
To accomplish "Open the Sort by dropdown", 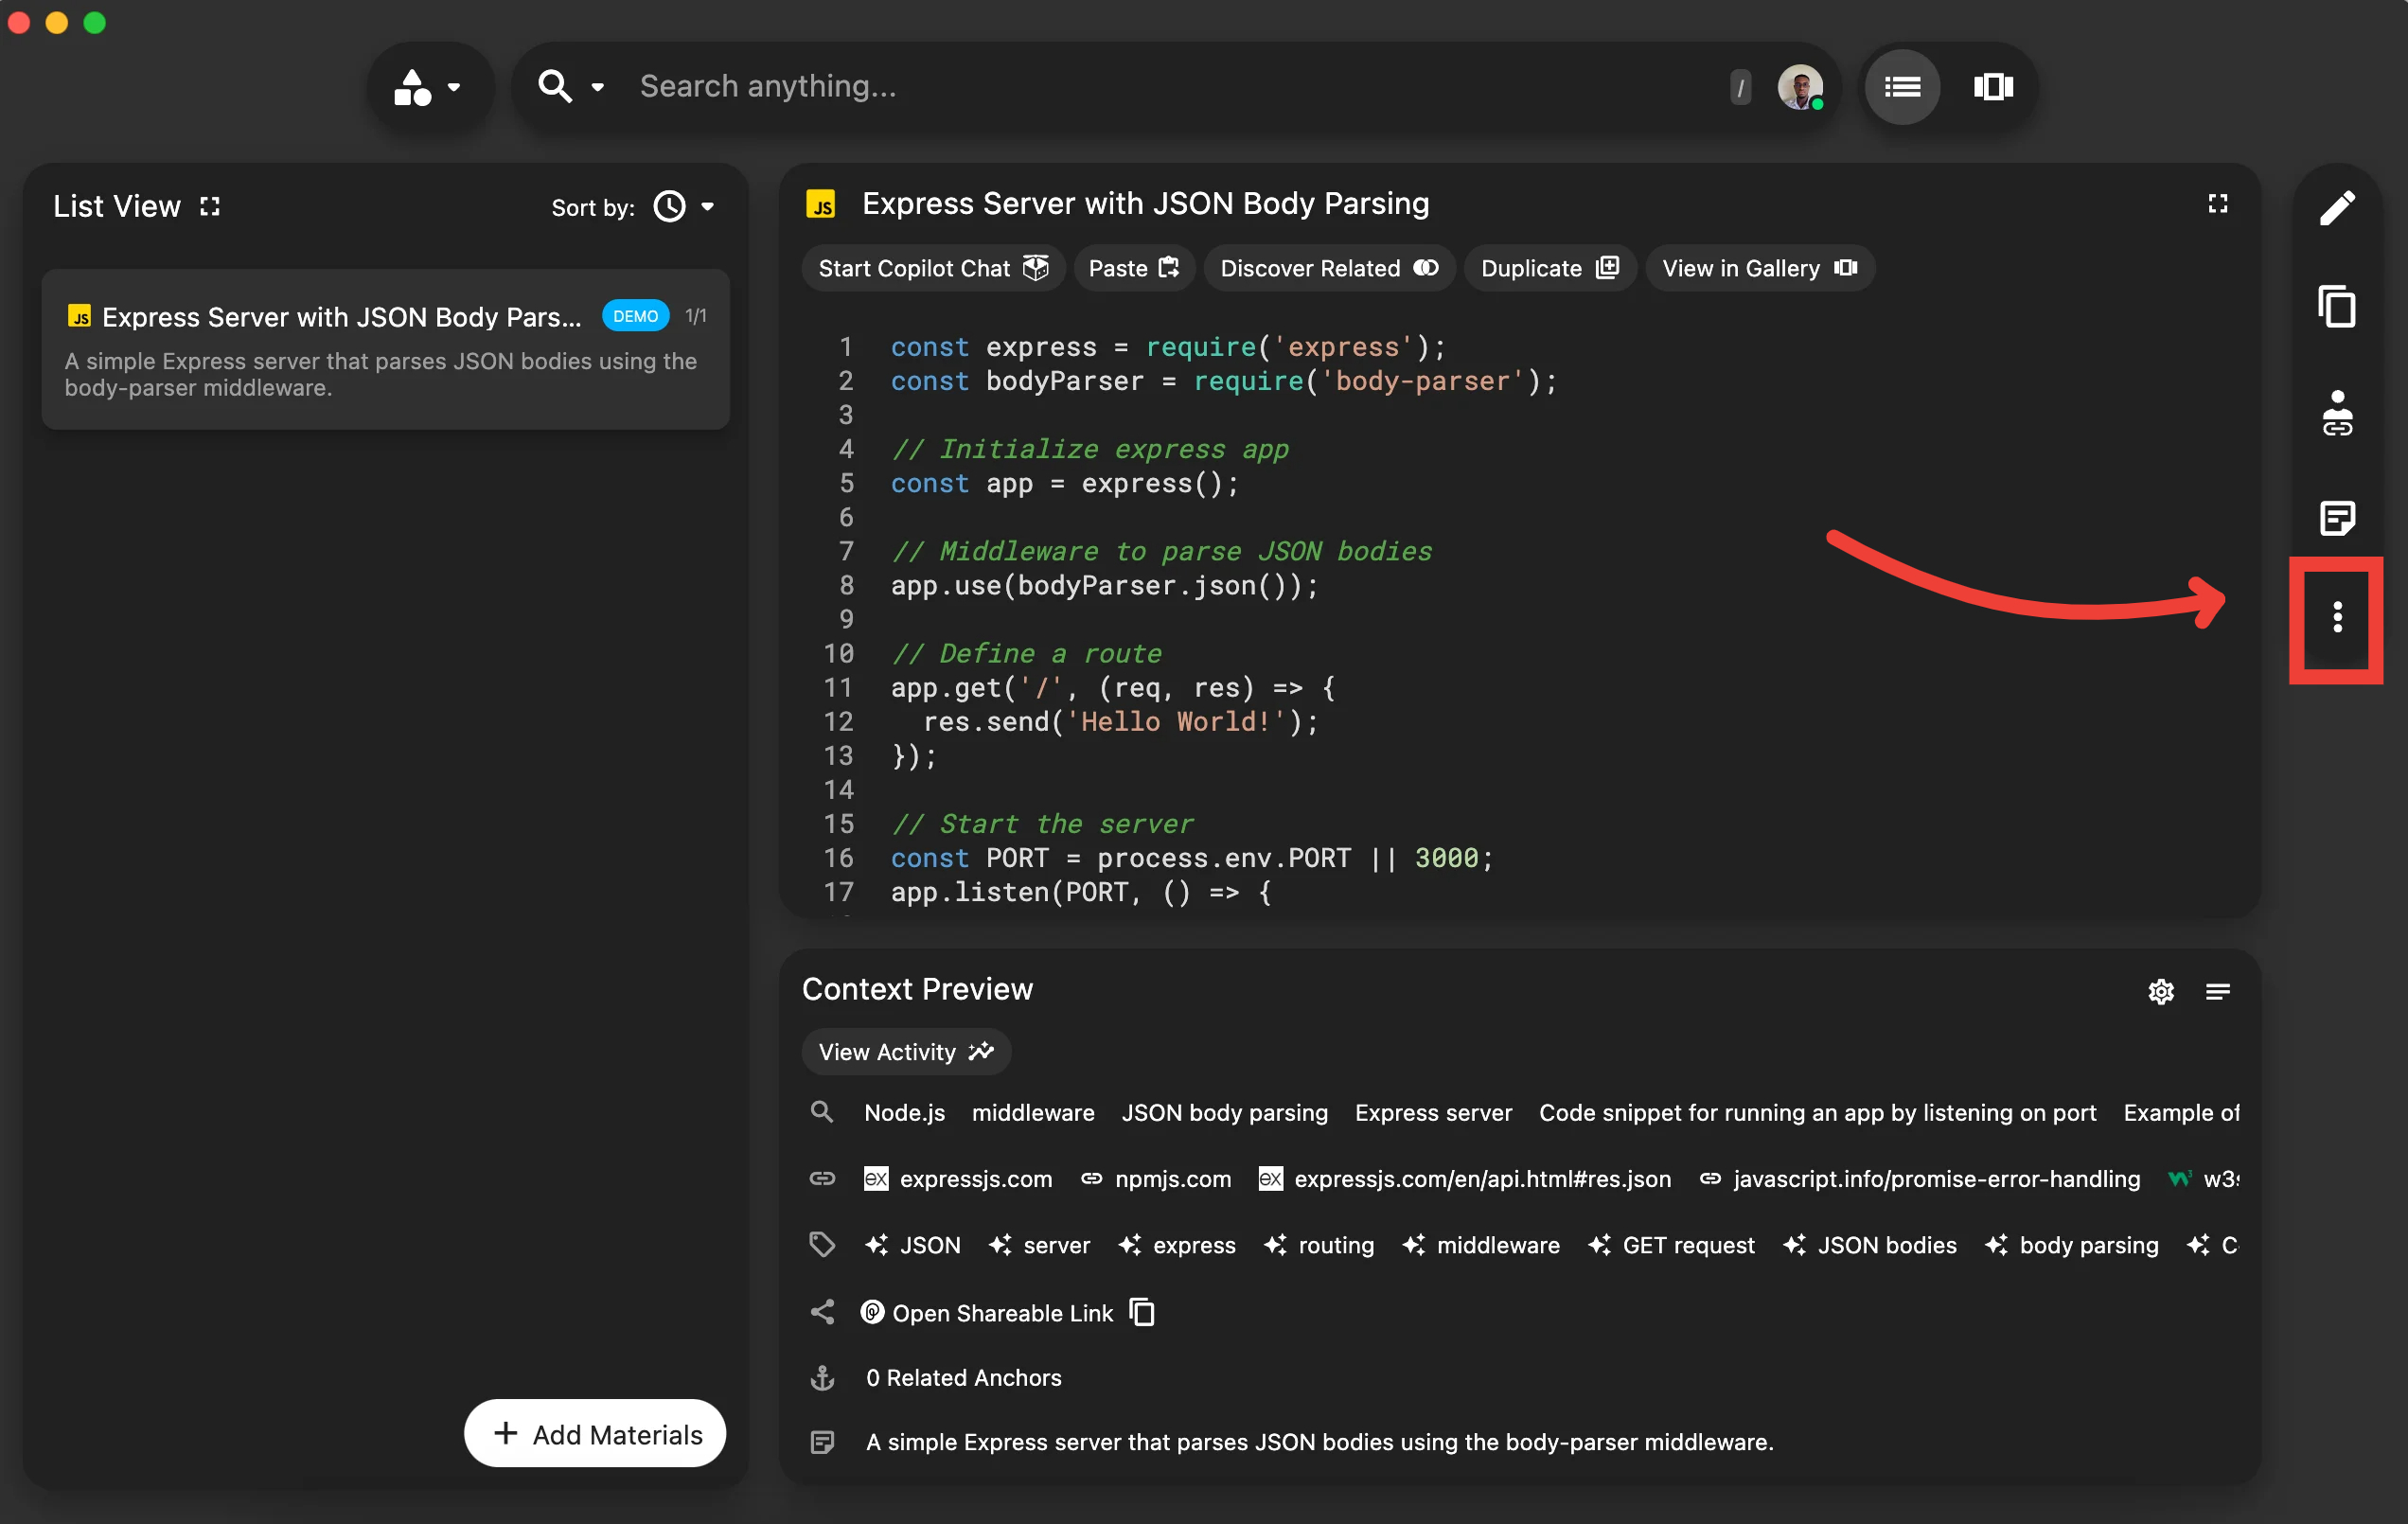I will [684, 207].
